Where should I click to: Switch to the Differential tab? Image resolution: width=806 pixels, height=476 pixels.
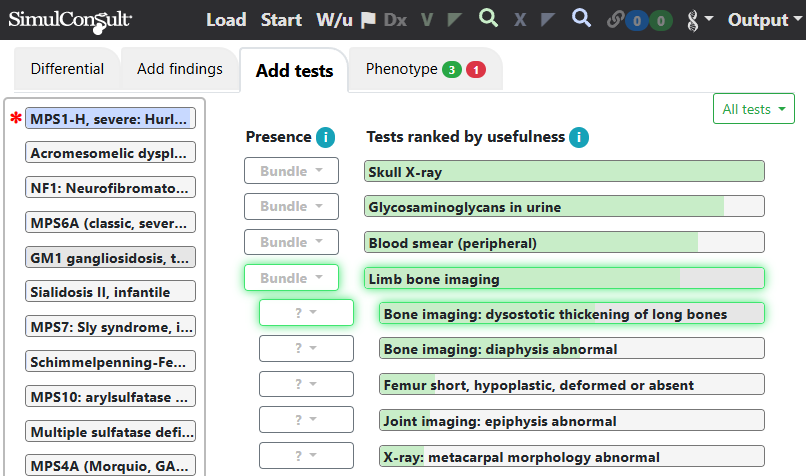(x=67, y=69)
